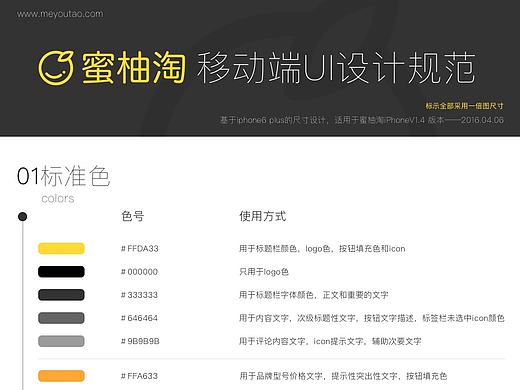Select the dark gray 333333 swatch

[x=61, y=295]
